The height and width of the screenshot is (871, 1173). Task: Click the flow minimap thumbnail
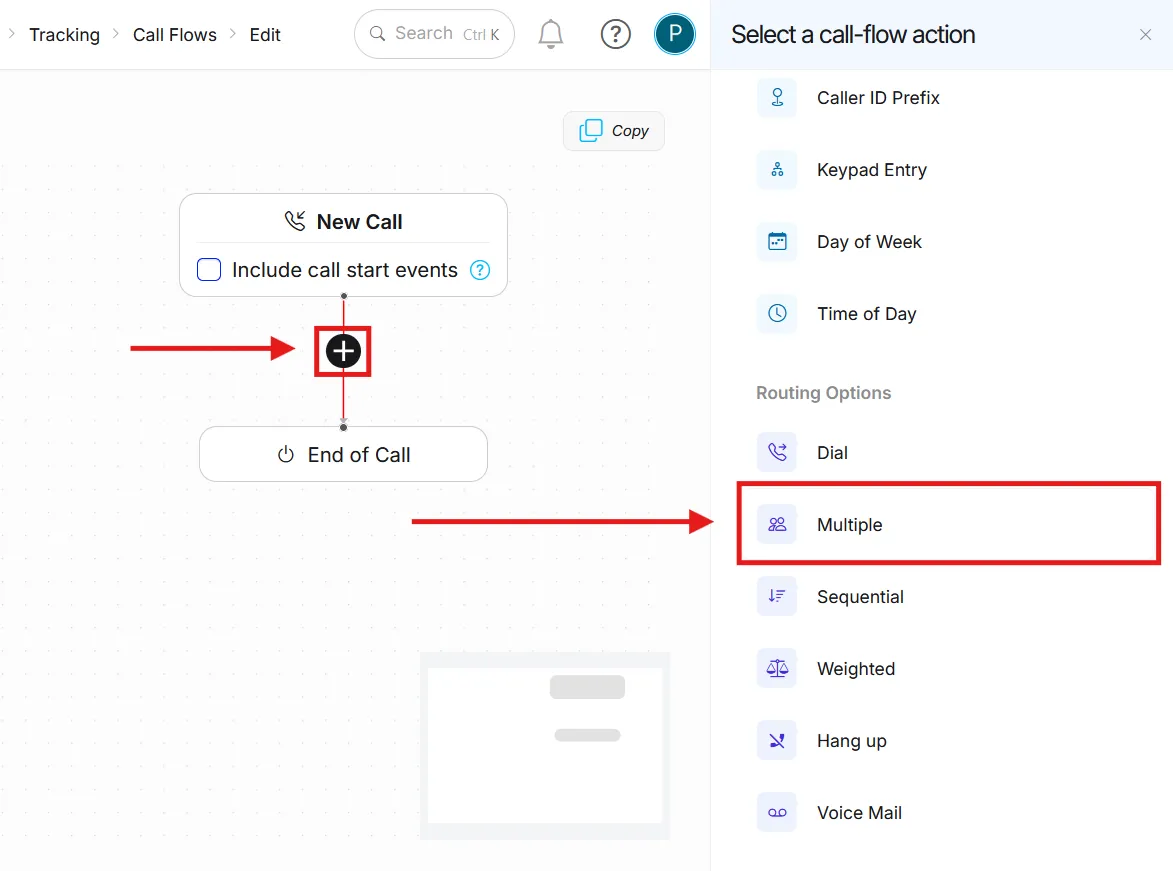point(545,745)
